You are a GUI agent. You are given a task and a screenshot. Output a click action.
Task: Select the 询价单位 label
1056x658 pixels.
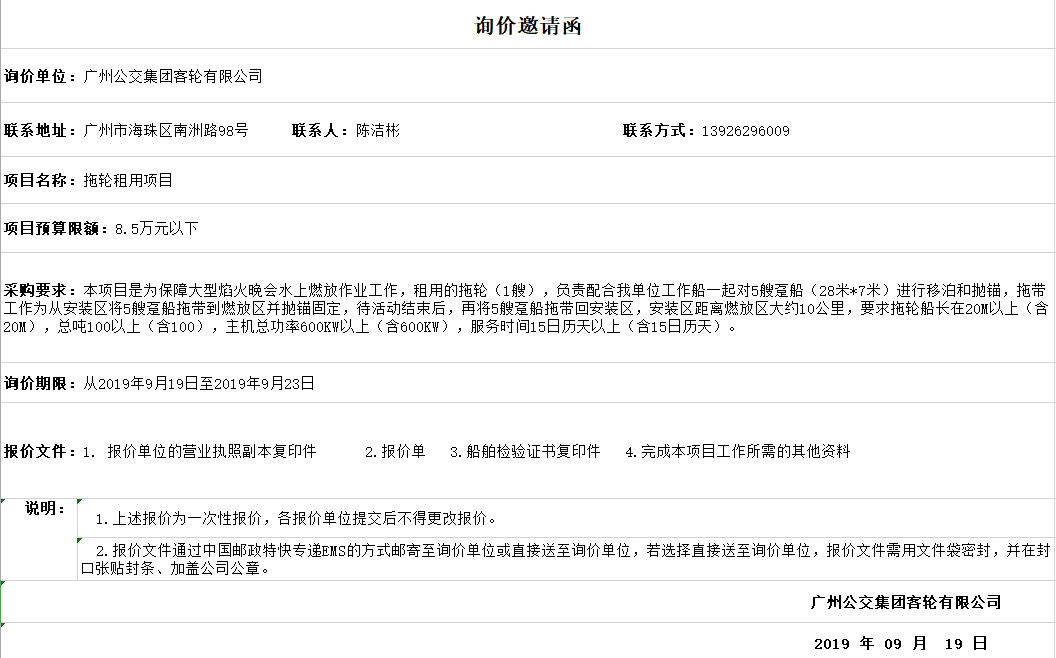[40, 76]
